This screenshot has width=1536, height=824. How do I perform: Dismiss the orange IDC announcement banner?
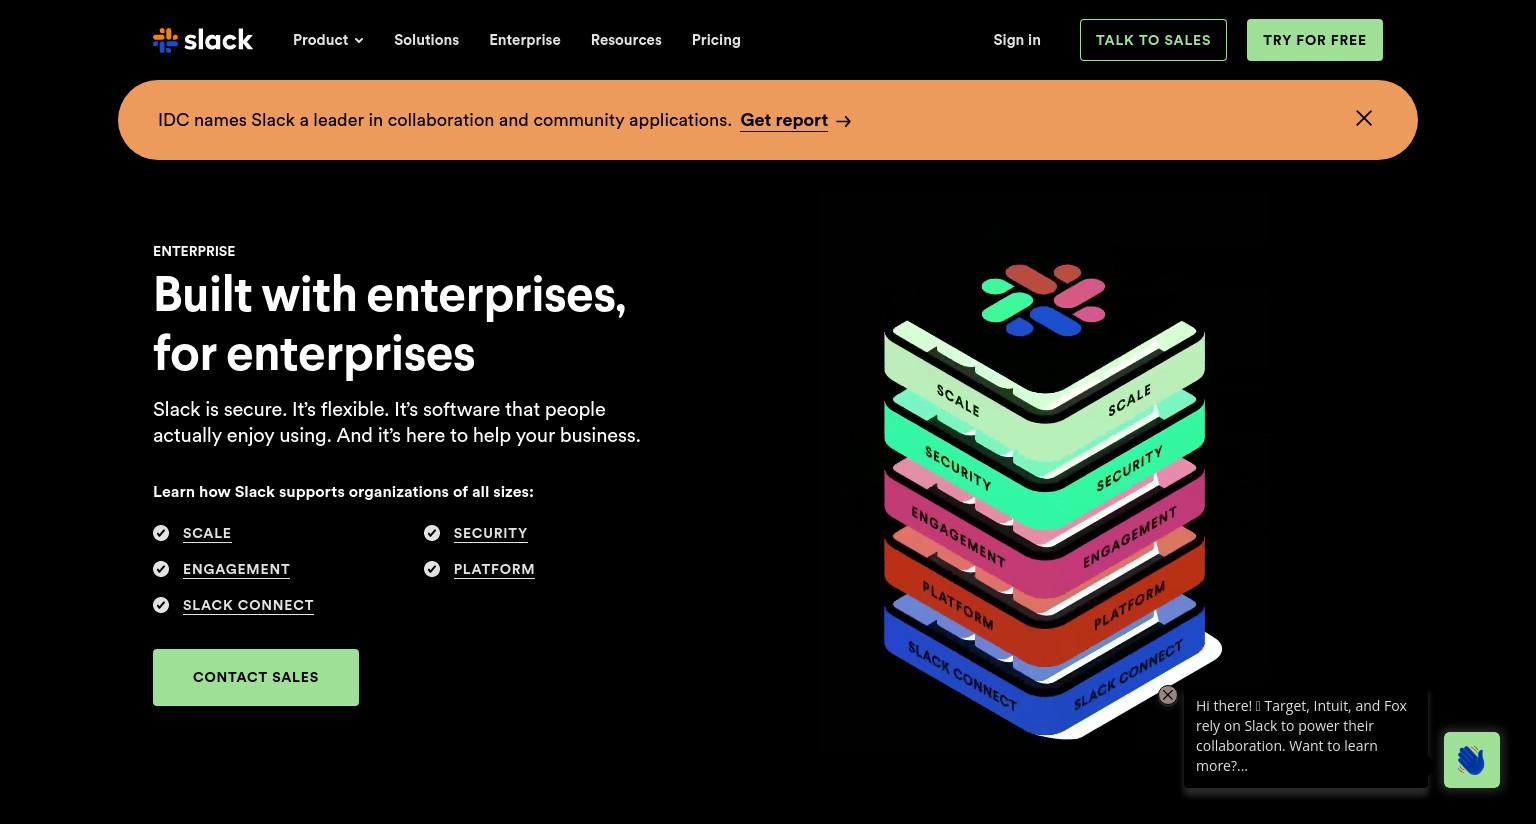pyautogui.click(x=1364, y=118)
